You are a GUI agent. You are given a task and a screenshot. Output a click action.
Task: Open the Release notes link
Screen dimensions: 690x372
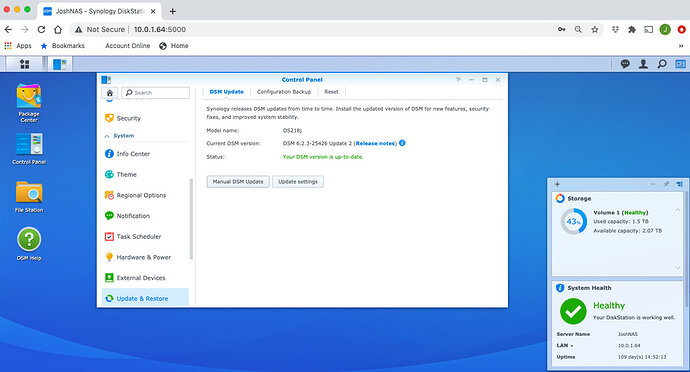click(x=375, y=143)
